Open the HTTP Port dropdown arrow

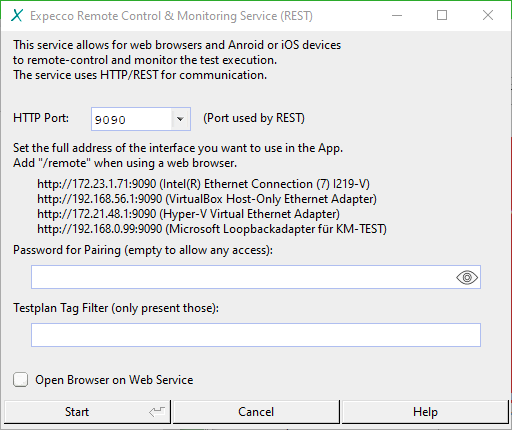coord(180,119)
